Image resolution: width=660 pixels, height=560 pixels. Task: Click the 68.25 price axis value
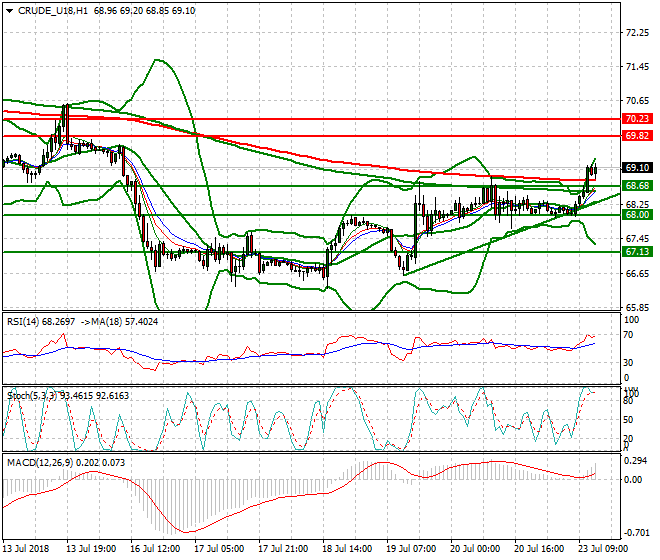point(637,205)
